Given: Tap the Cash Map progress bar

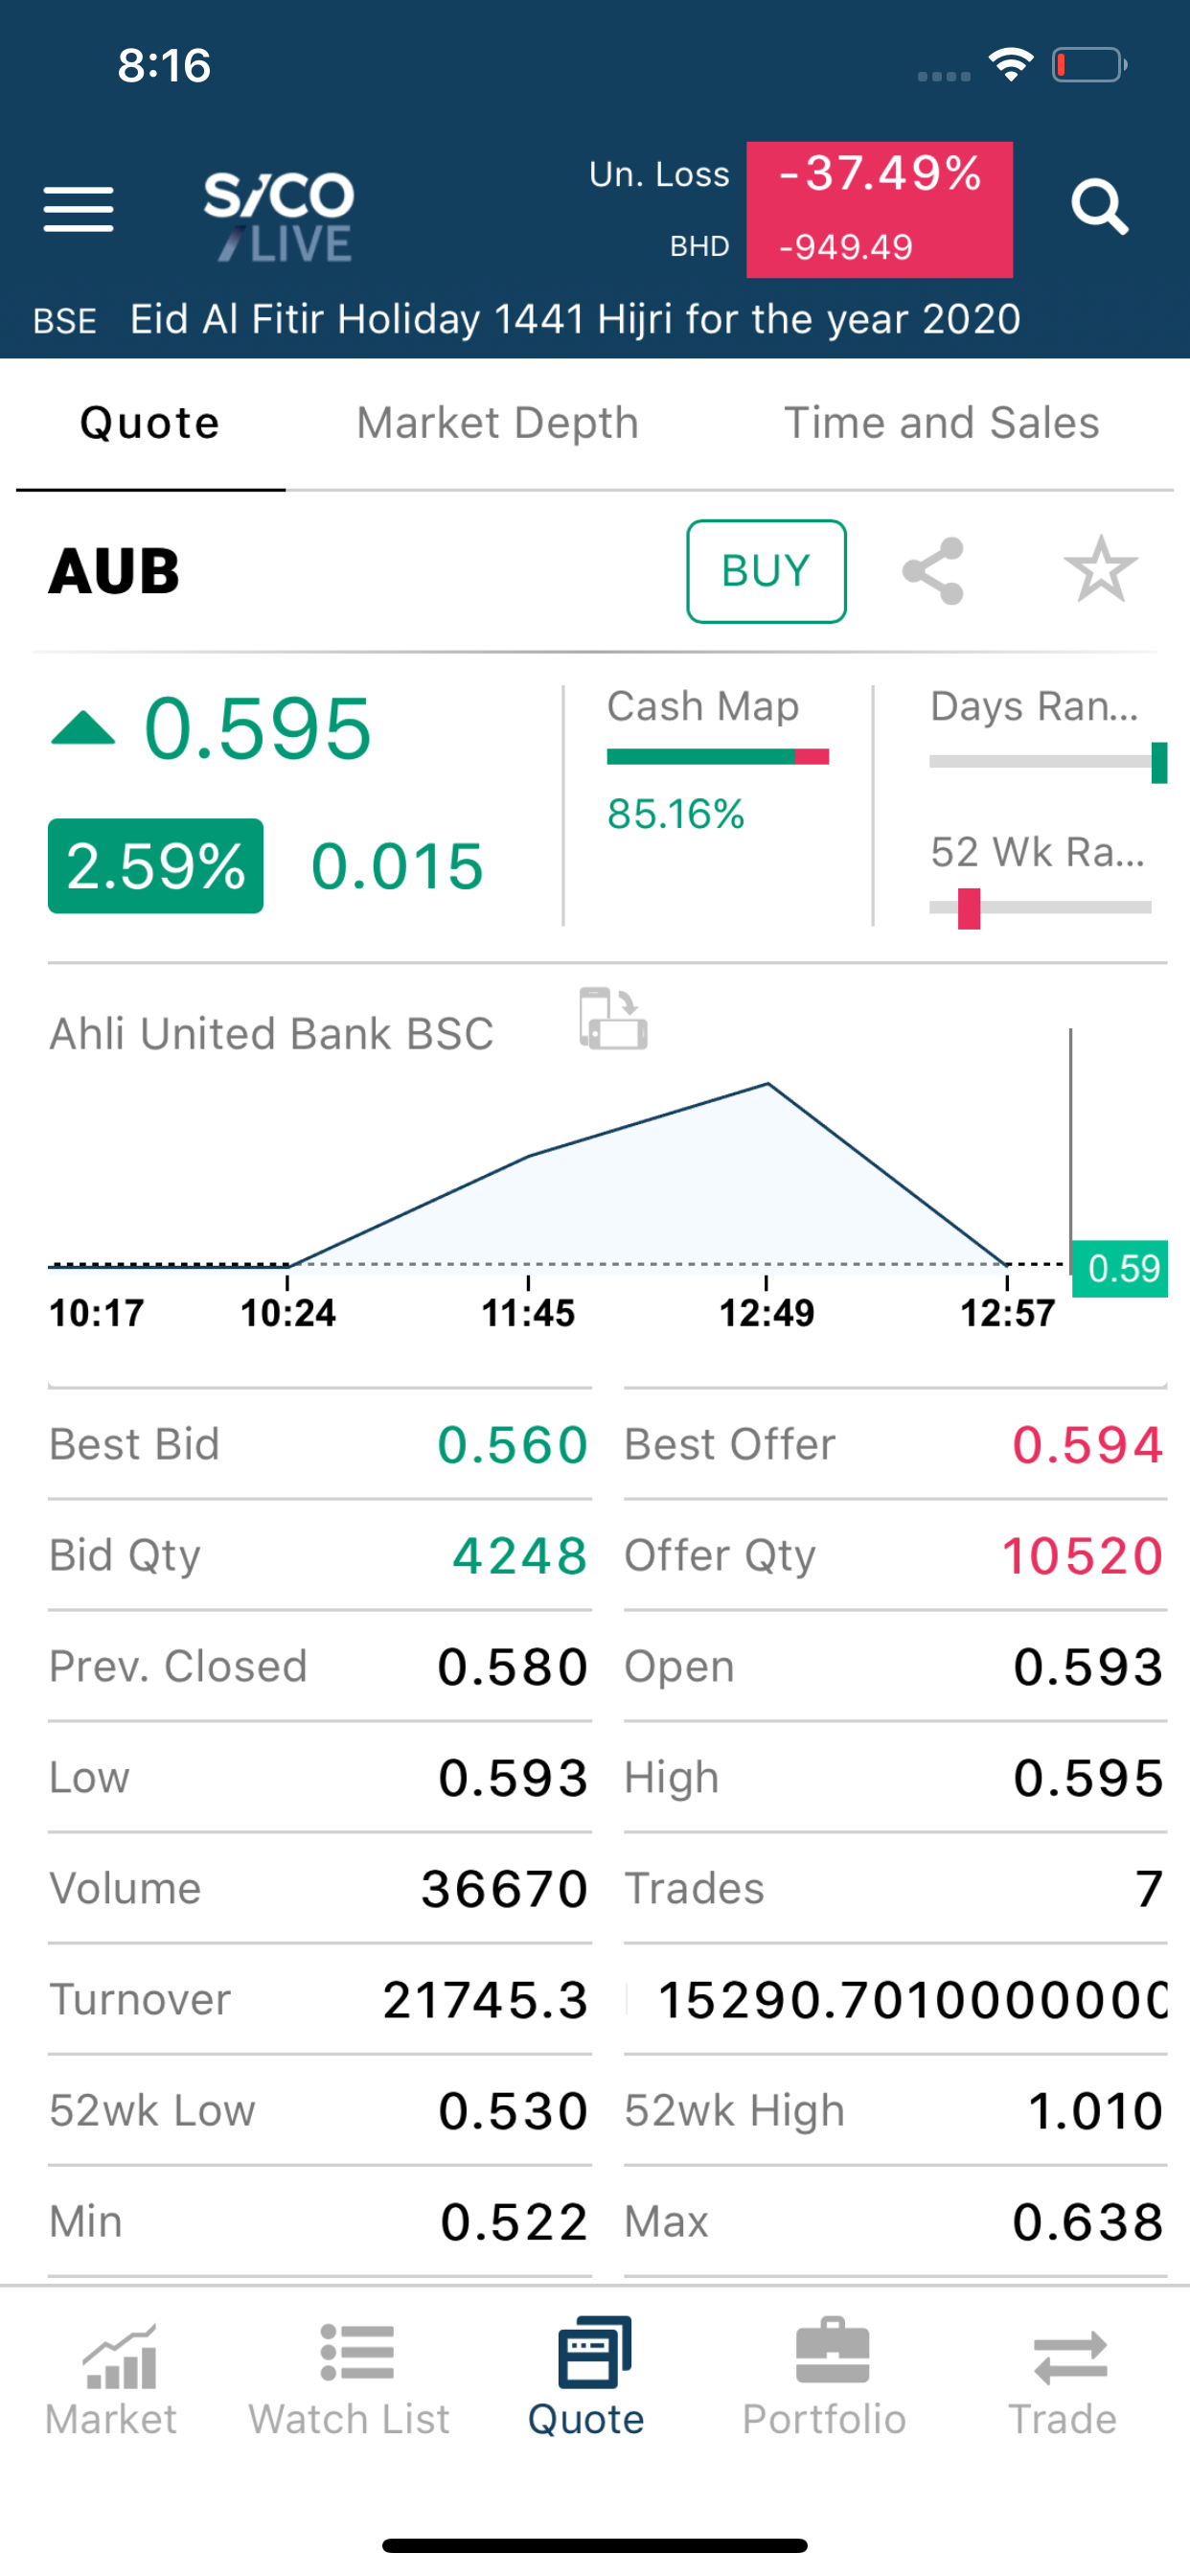Looking at the screenshot, I should (x=718, y=757).
